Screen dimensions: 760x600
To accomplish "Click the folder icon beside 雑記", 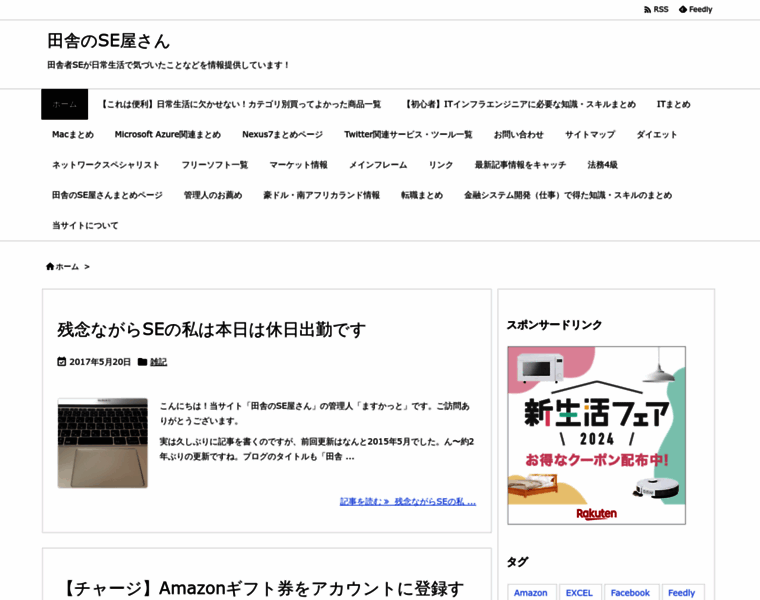I will click(x=142, y=362).
